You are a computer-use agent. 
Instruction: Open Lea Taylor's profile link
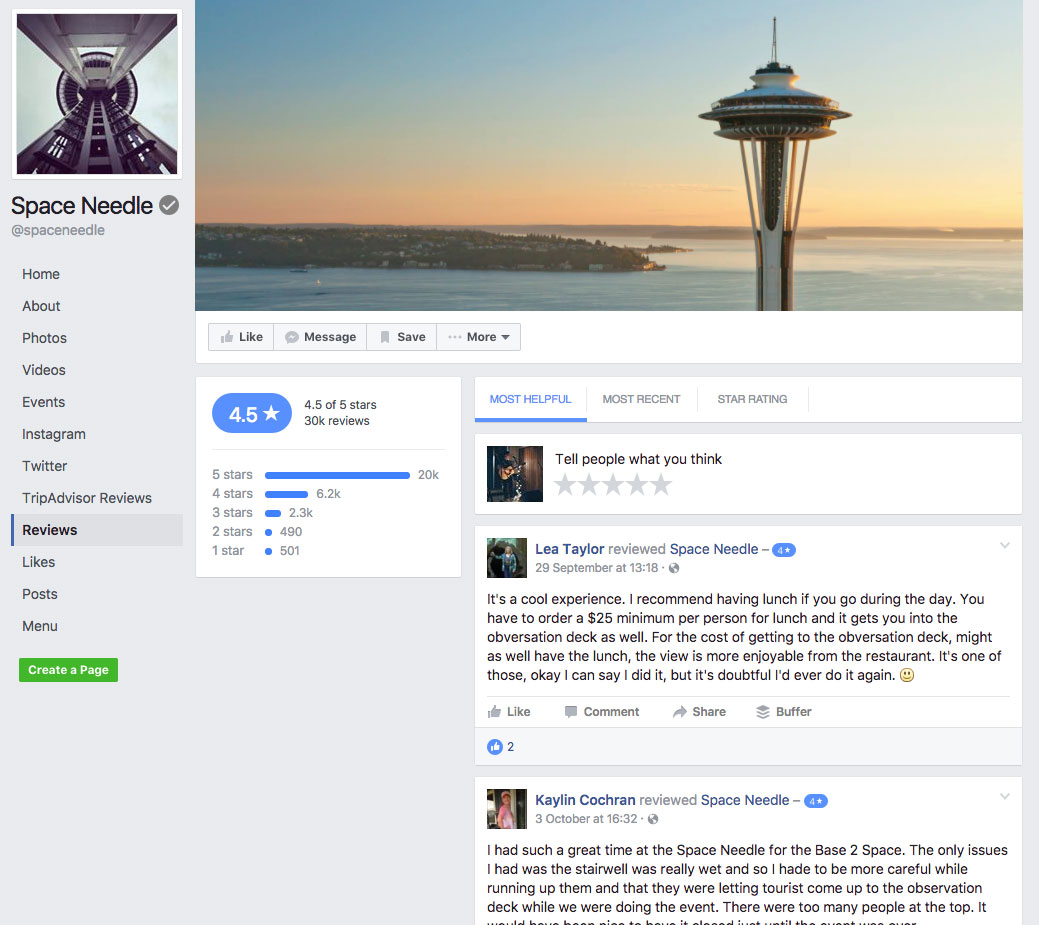(x=569, y=549)
